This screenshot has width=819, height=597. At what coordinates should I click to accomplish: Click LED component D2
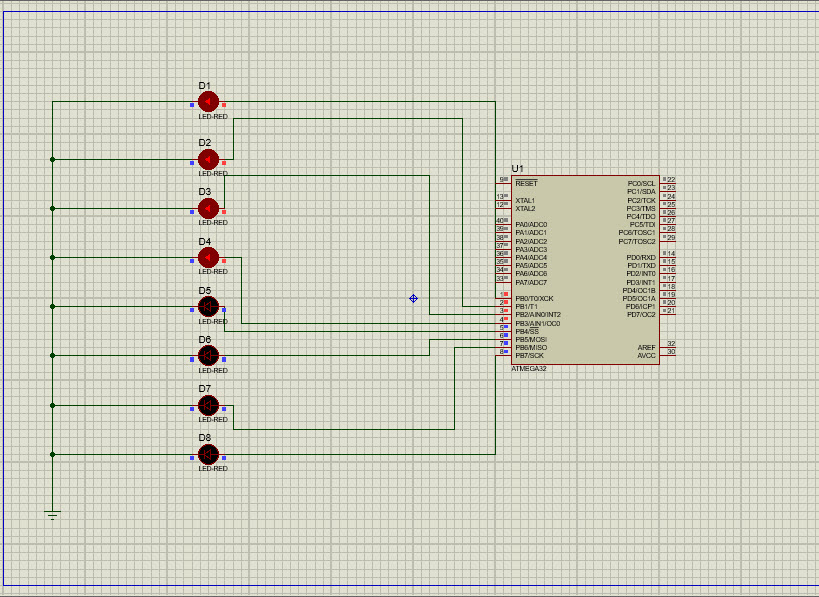coord(208,159)
